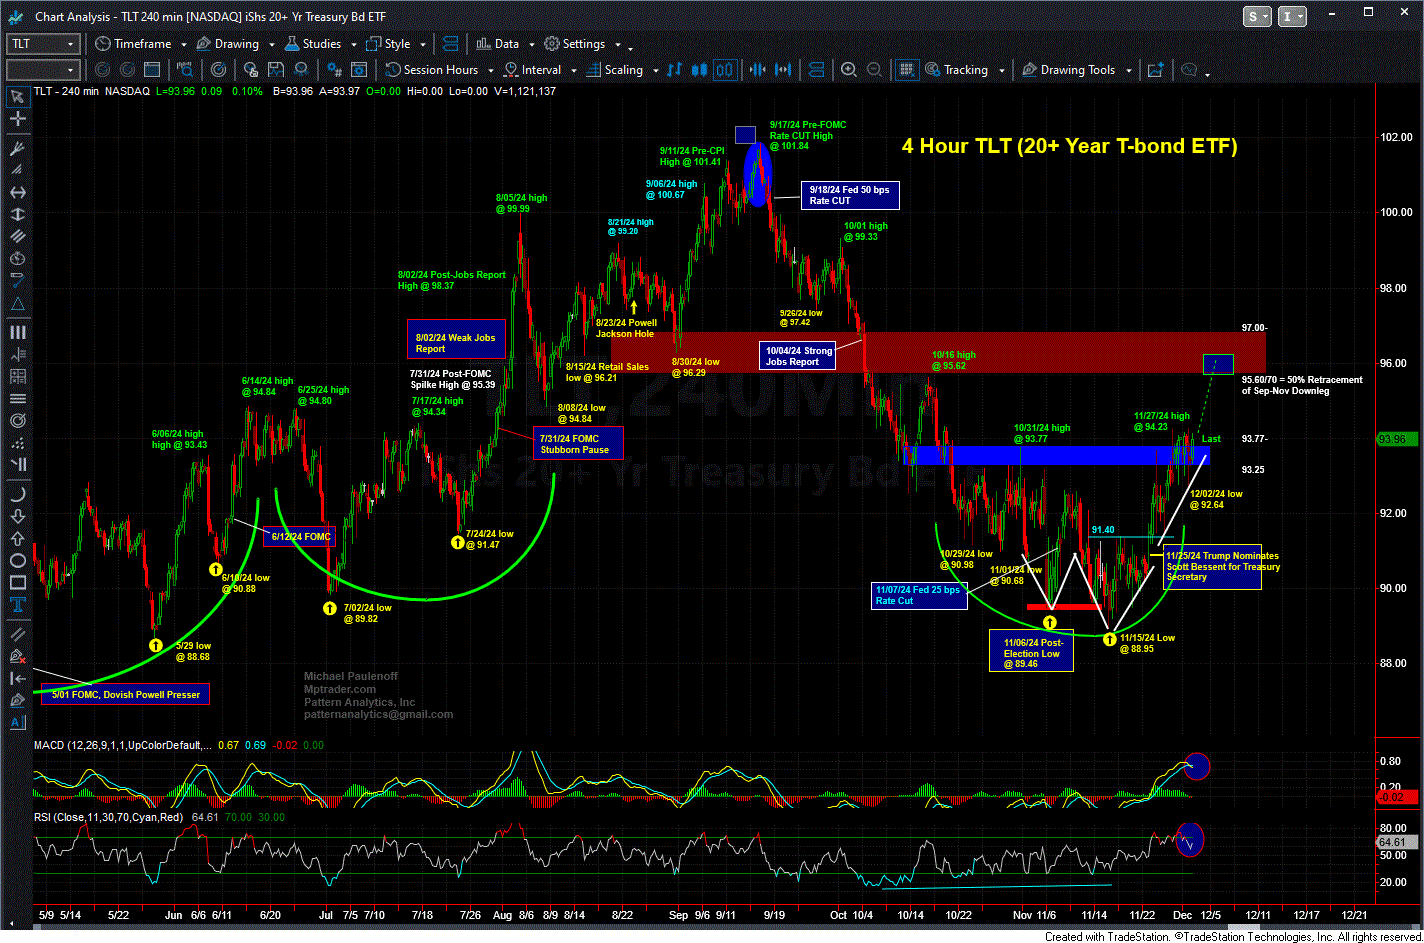Select the Pointer arrow tool in left toolbar

pyautogui.click(x=18, y=97)
